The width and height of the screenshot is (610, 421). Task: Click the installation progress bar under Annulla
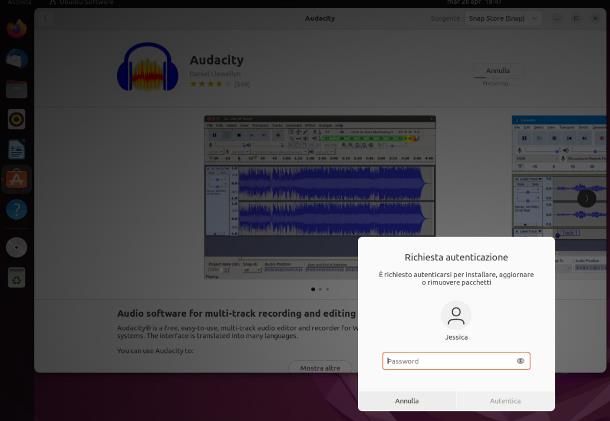click(x=496, y=78)
